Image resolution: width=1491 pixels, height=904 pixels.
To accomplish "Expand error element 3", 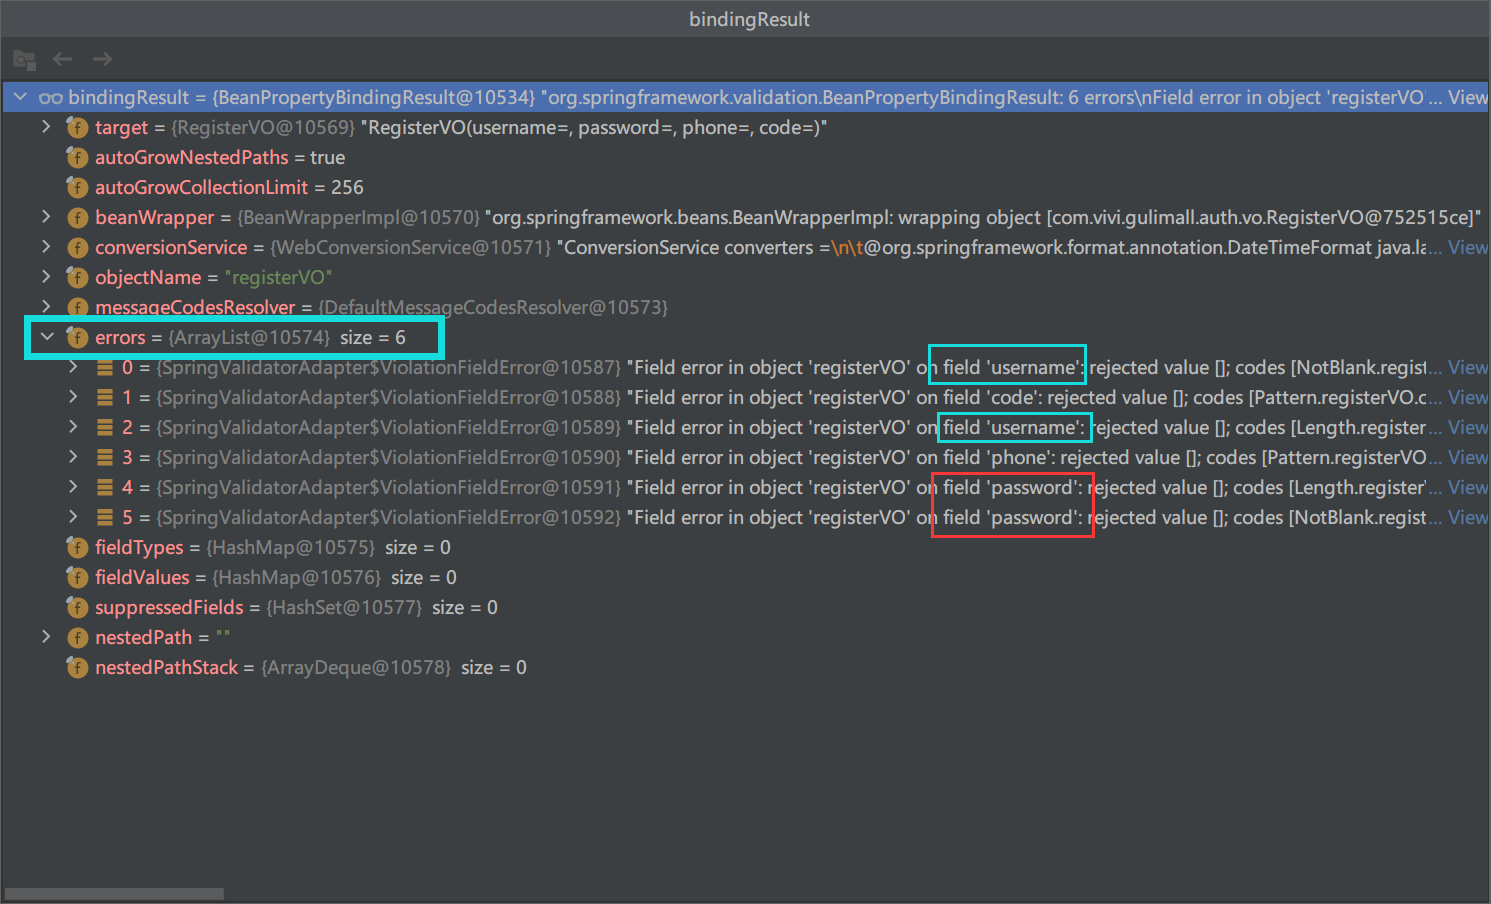I will [x=73, y=457].
